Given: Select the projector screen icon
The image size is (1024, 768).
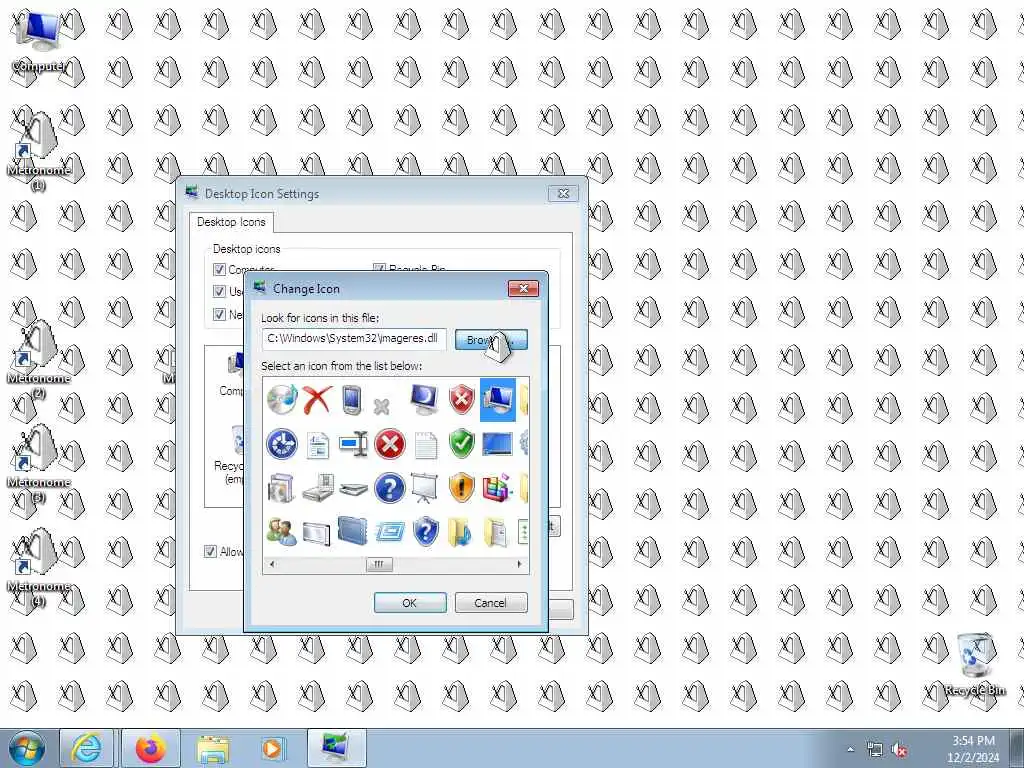Looking at the screenshot, I should point(424,488).
